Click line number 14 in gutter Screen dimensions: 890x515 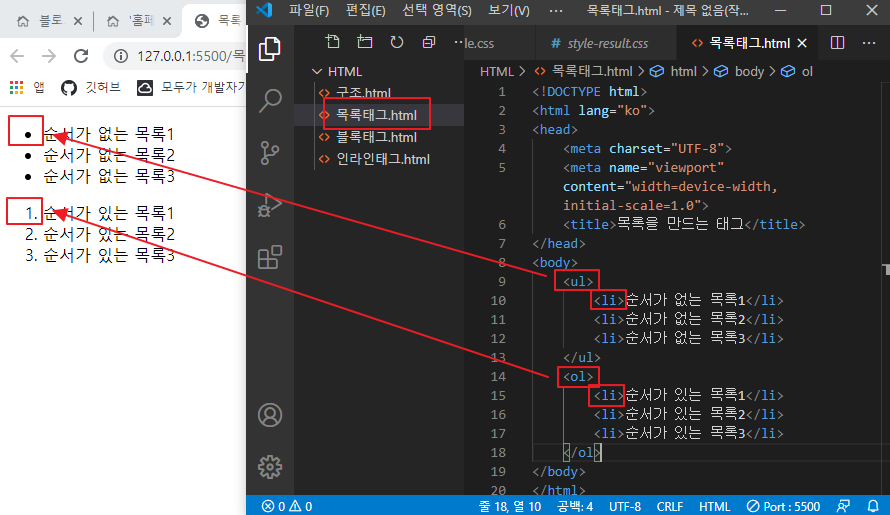498,376
